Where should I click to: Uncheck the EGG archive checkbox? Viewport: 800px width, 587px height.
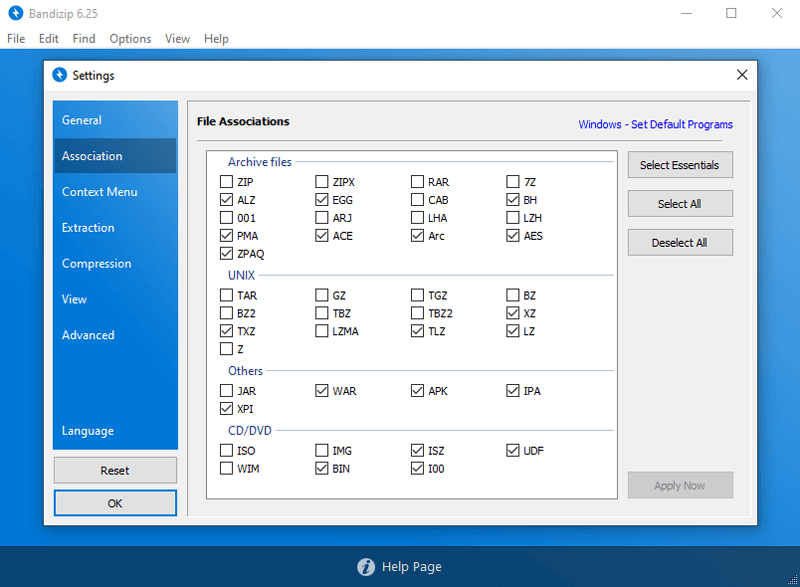click(322, 200)
